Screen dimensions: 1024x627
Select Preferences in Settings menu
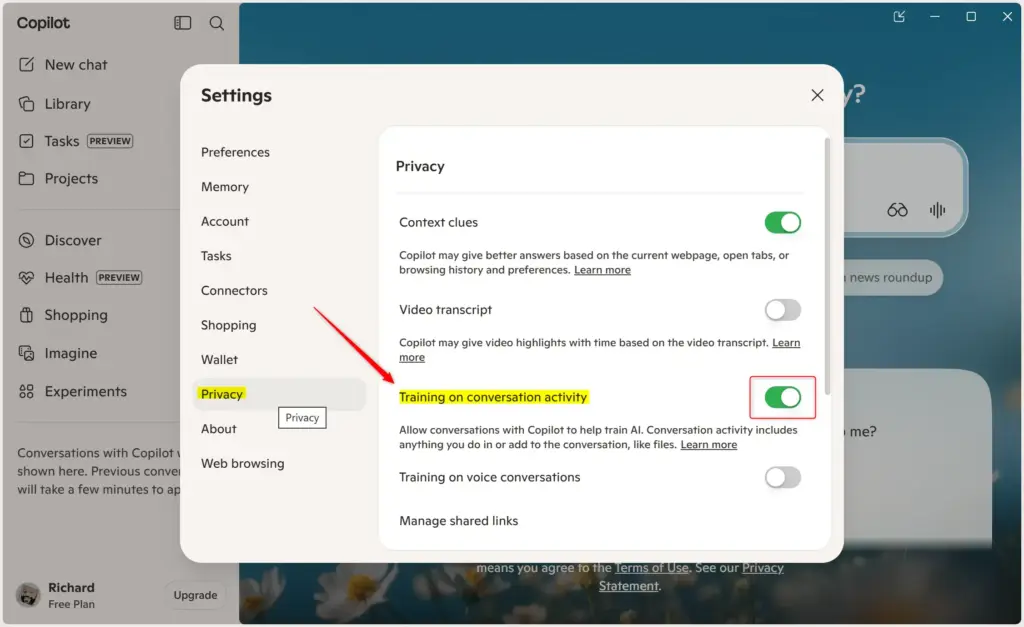click(x=235, y=152)
